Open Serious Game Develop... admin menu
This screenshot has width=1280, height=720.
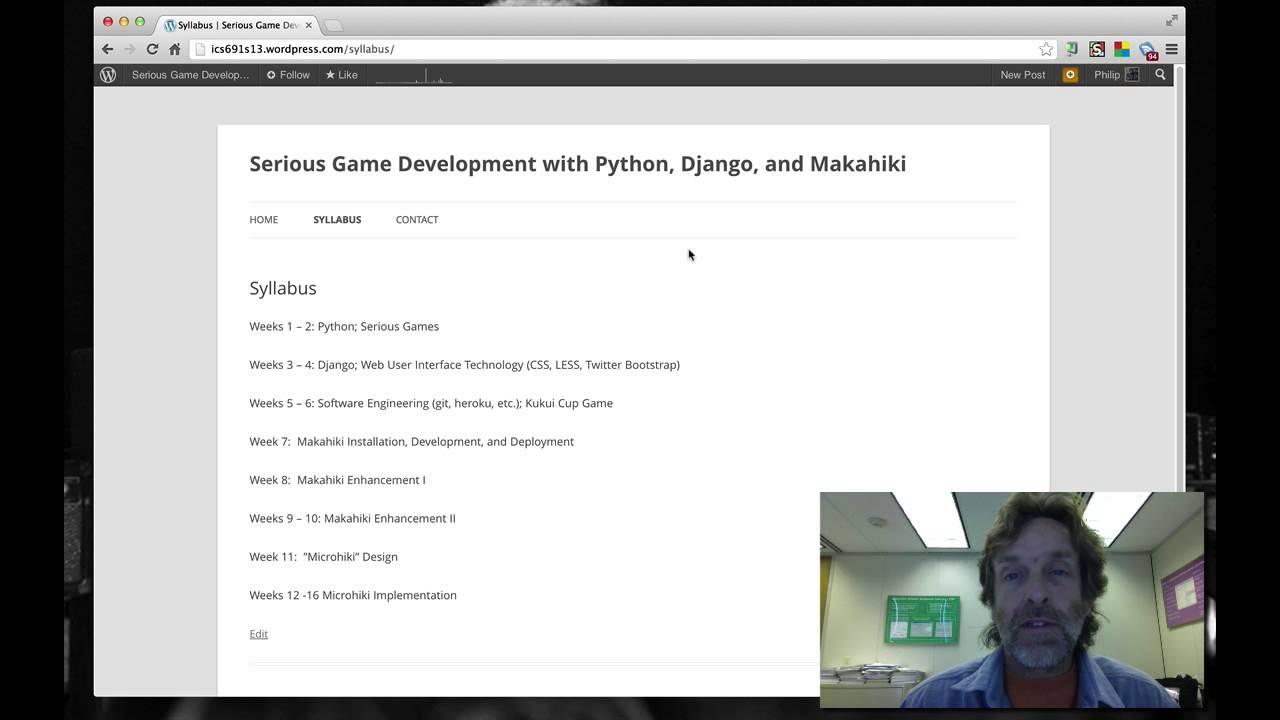(x=190, y=75)
